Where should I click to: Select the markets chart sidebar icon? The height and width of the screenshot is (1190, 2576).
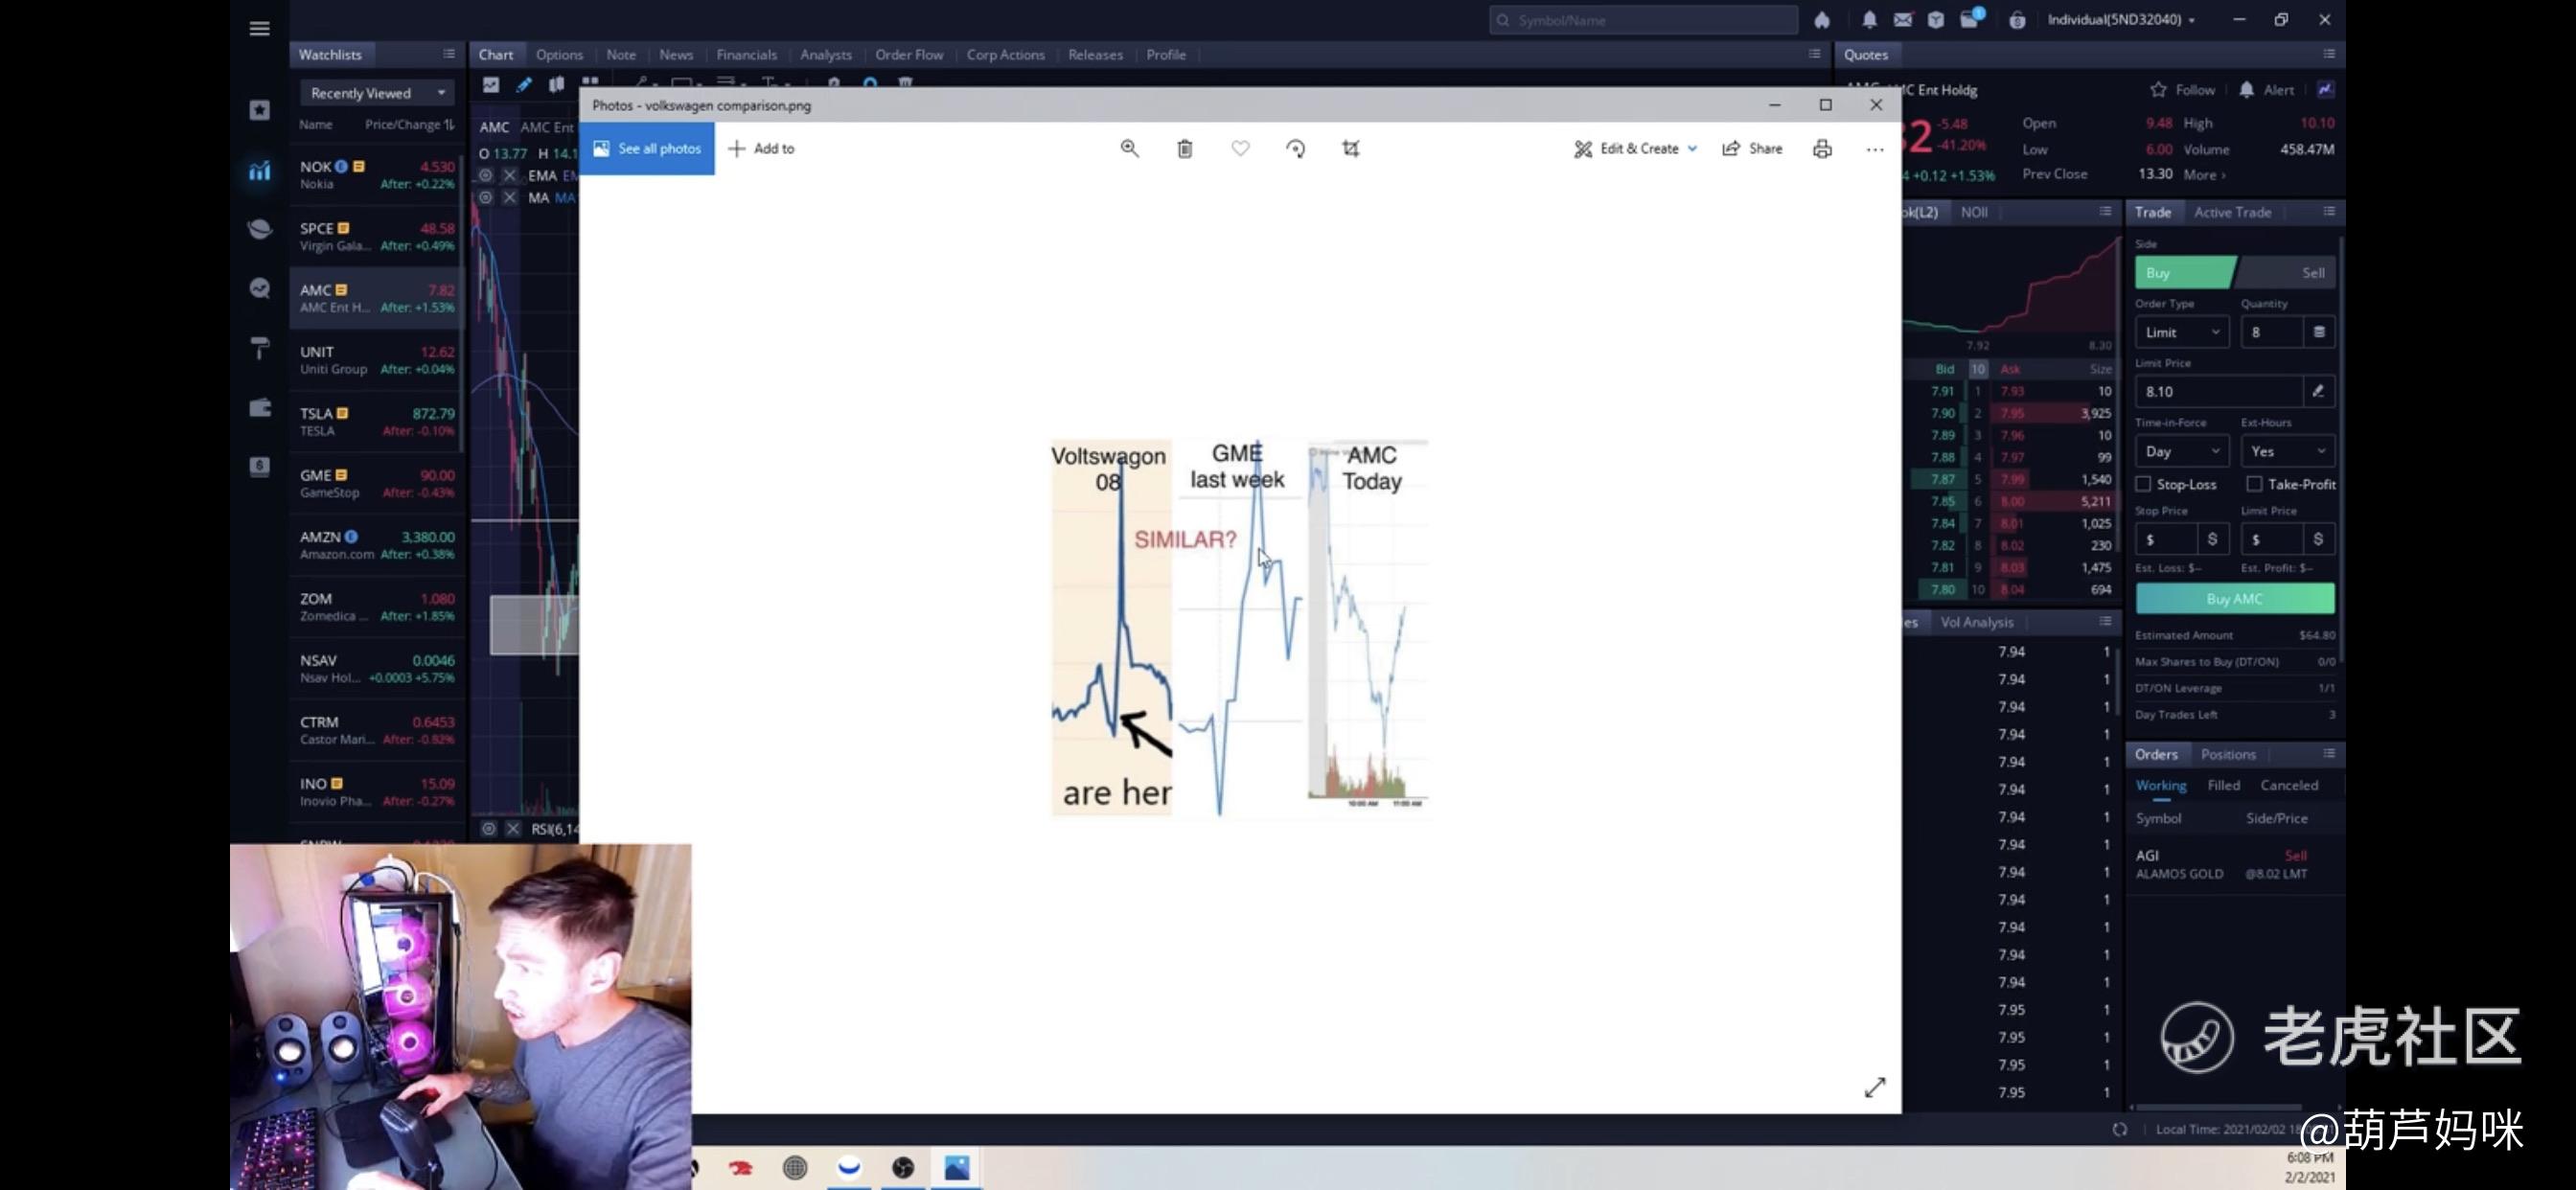point(259,171)
